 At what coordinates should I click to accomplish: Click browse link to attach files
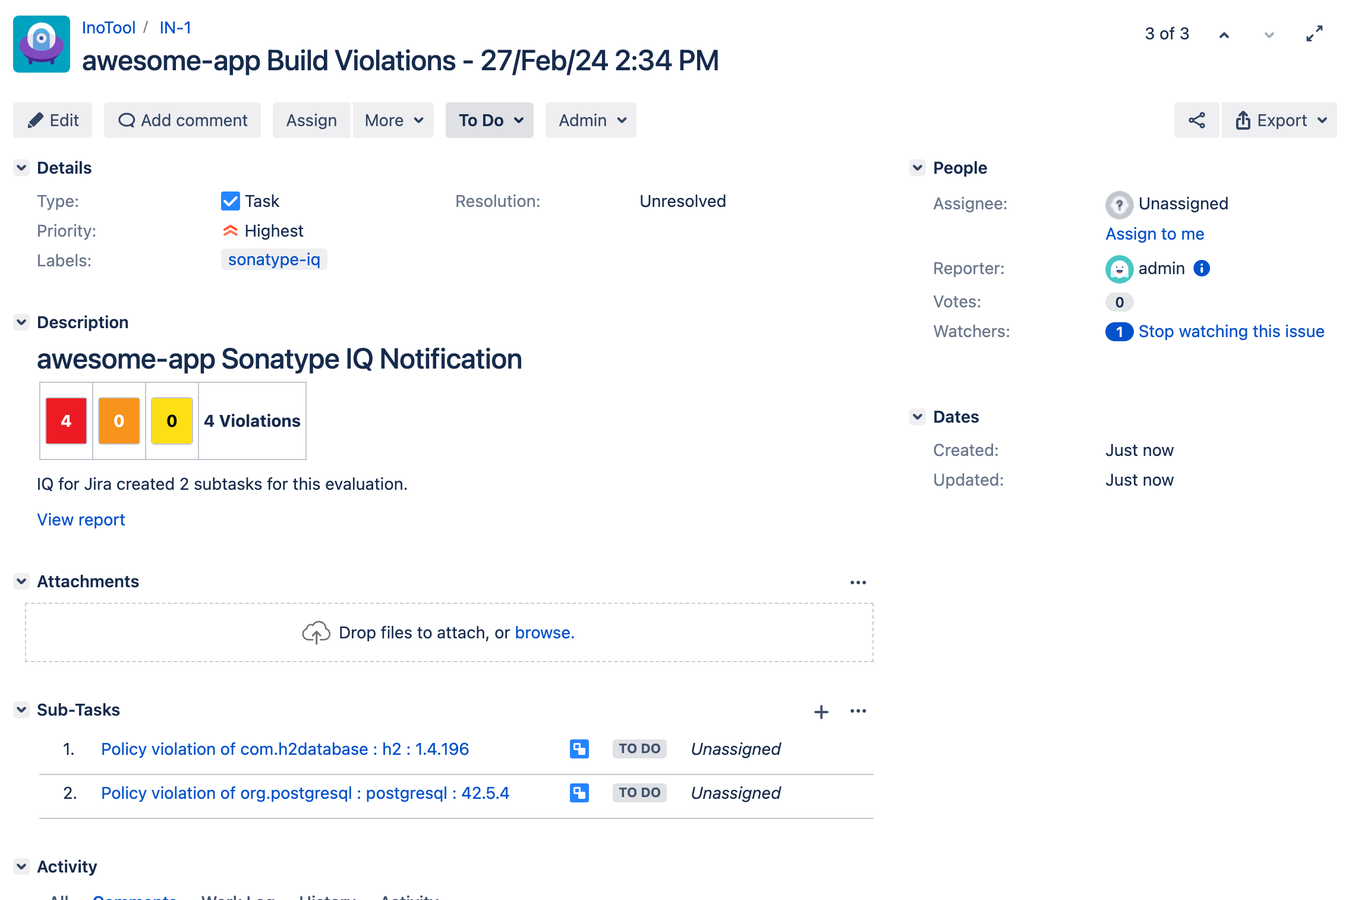pyautogui.click(x=544, y=633)
